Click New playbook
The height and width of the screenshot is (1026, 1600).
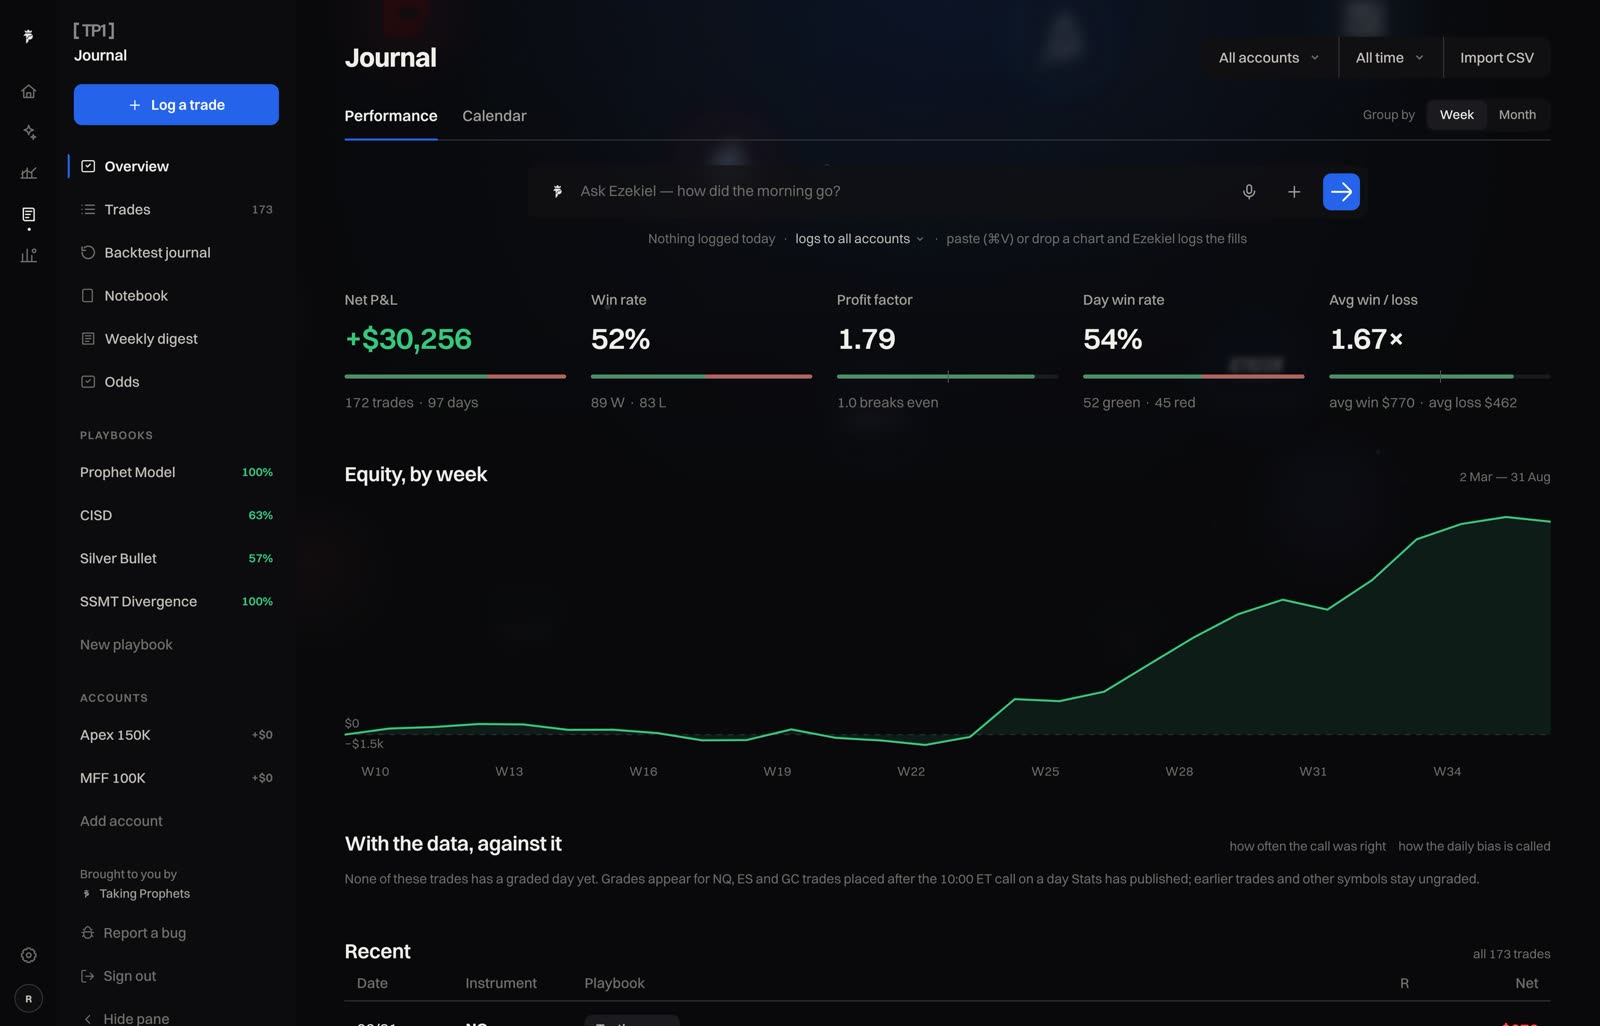(x=126, y=644)
